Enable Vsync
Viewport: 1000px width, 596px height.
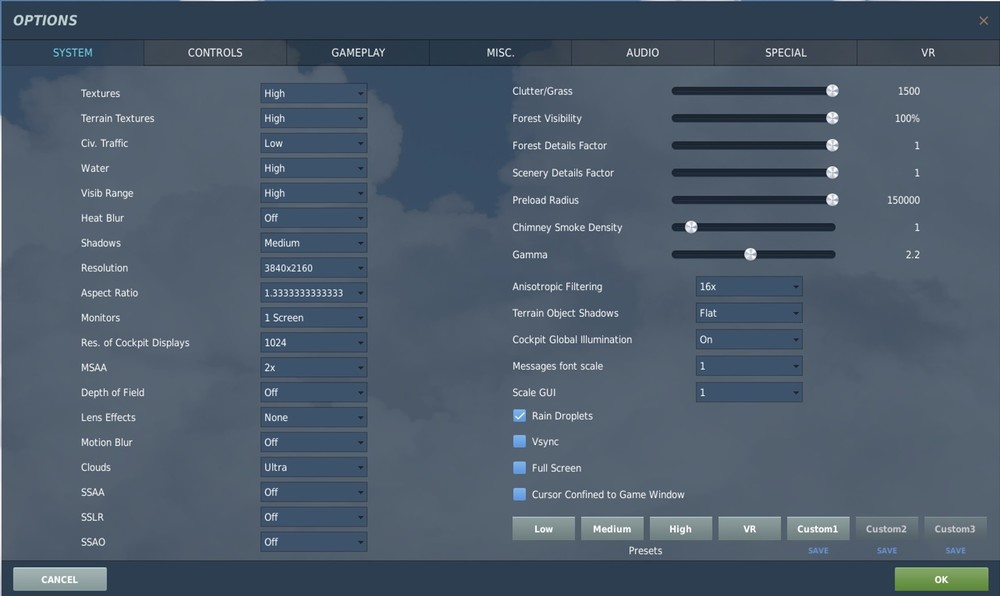tap(519, 441)
